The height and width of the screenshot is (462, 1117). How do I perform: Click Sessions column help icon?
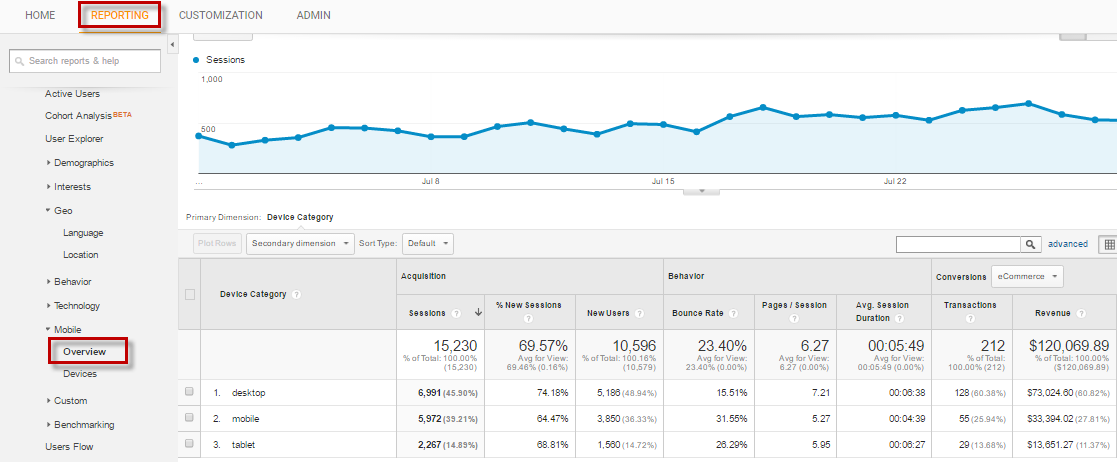click(457, 313)
